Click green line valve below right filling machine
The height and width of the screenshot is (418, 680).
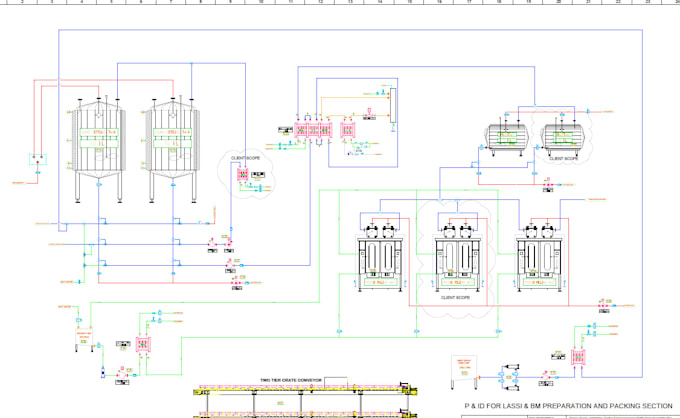(498, 331)
